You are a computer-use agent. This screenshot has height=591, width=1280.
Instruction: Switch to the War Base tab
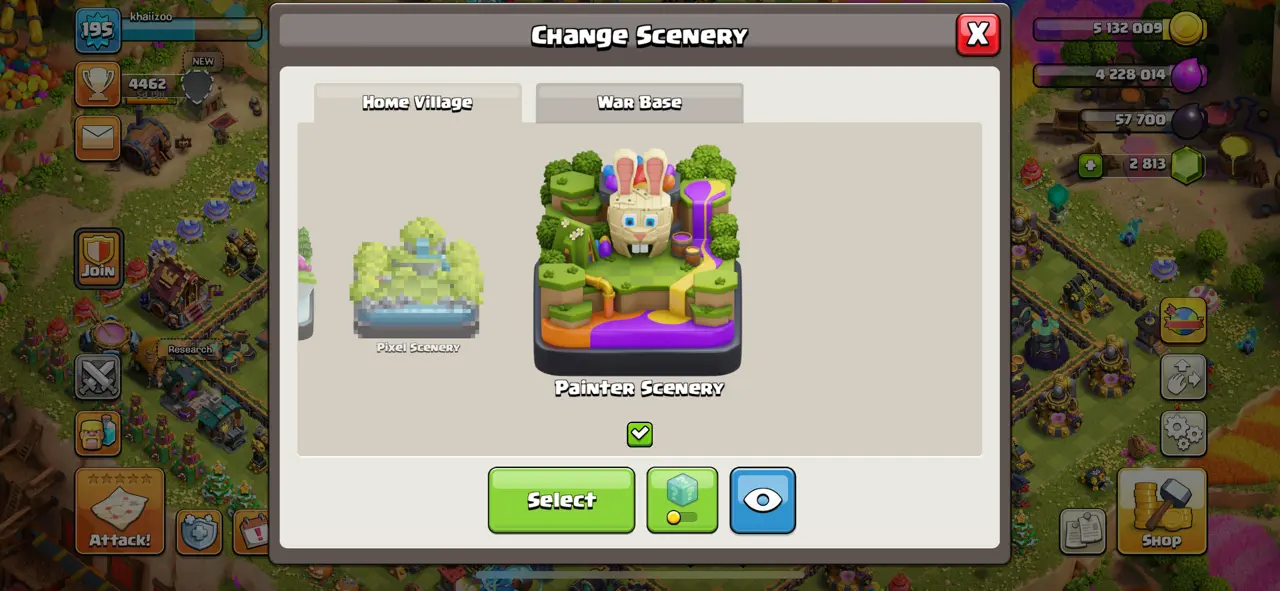(x=640, y=103)
